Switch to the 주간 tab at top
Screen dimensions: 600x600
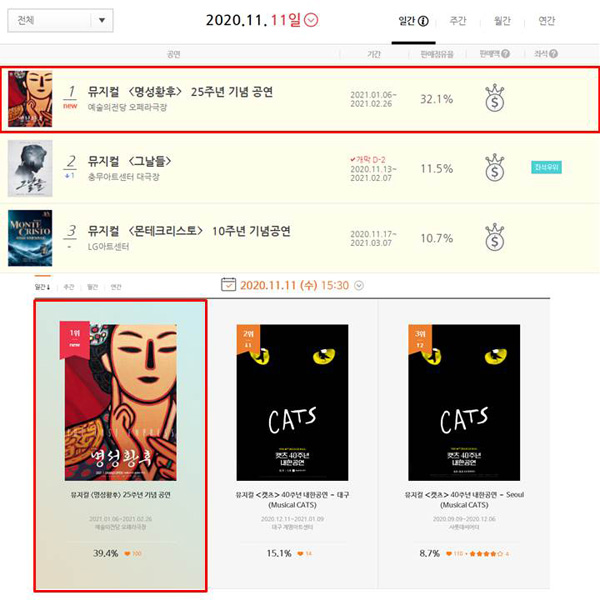(458, 21)
